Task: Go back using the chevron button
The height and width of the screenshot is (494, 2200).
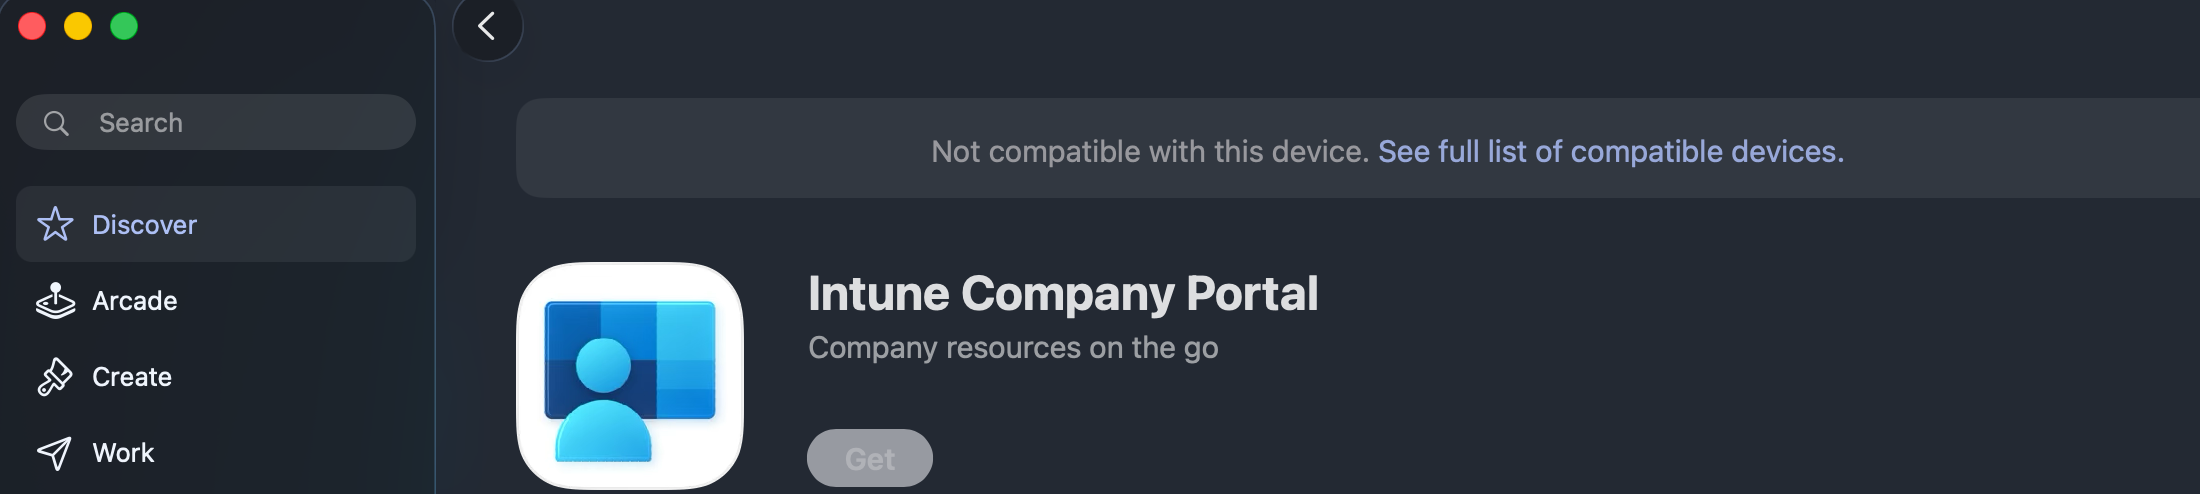Action: [487, 27]
